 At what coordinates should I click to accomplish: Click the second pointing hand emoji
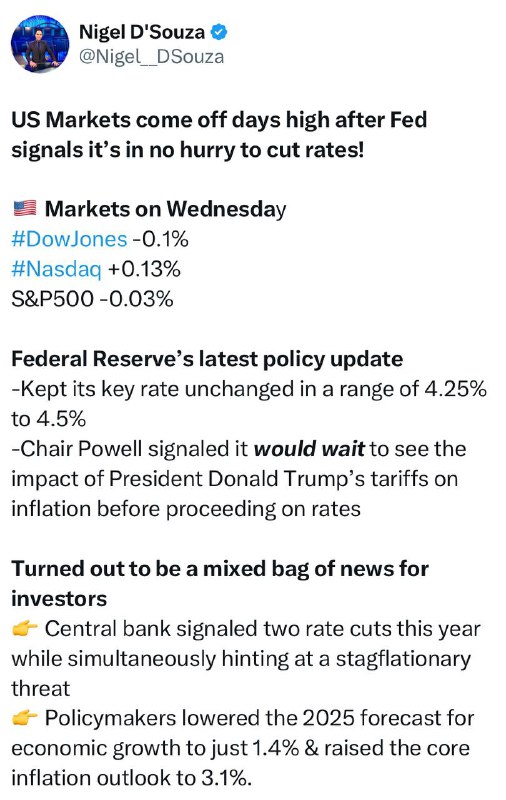(24, 718)
